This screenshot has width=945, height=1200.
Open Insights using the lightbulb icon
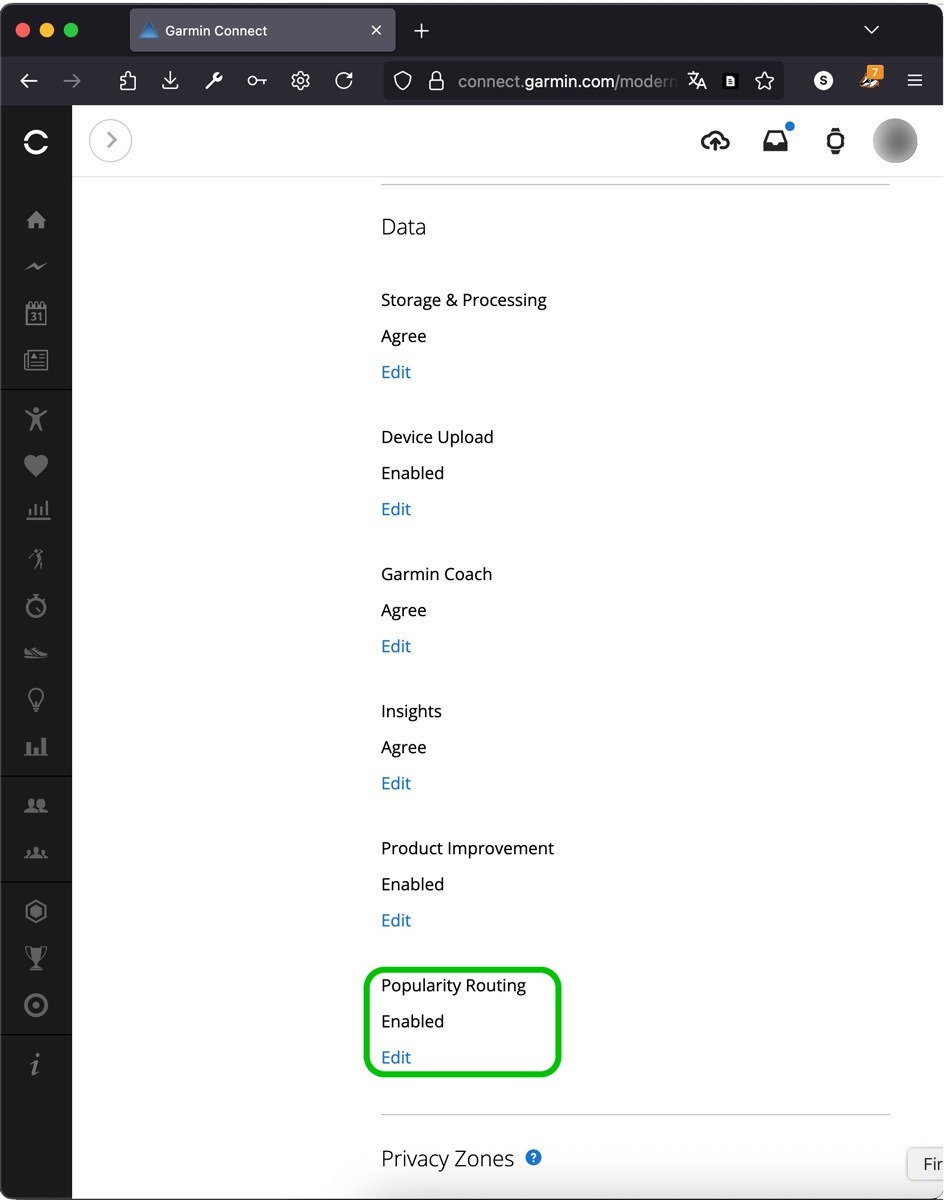click(36, 699)
